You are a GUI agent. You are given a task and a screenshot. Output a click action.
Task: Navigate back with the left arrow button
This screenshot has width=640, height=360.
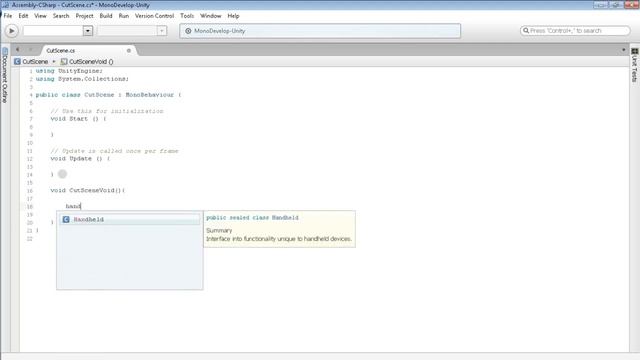18,50
